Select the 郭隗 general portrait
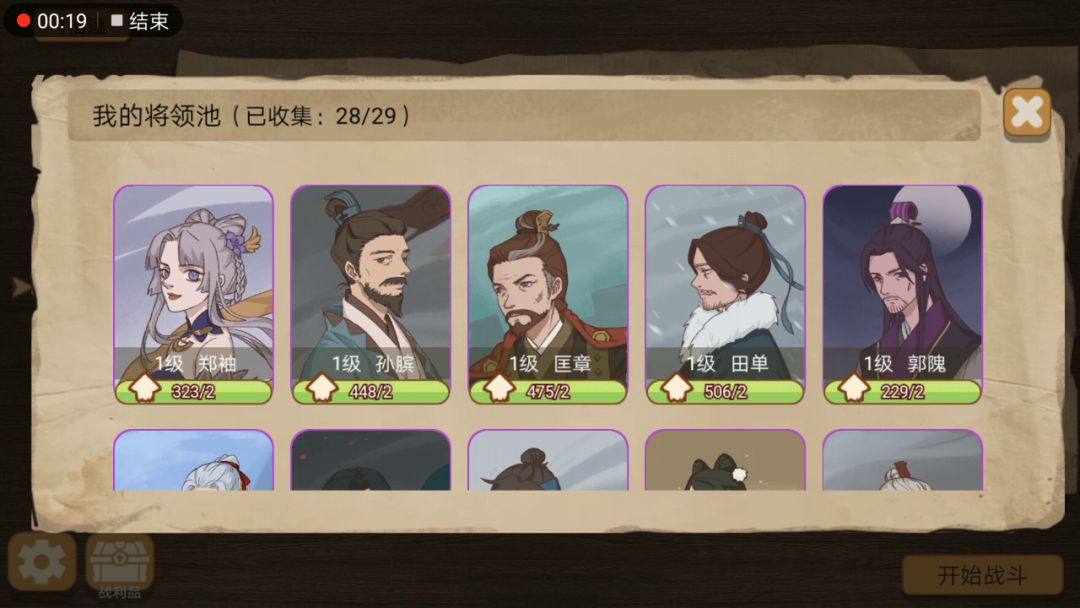Image resolution: width=1080 pixels, height=608 pixels. 903,295
